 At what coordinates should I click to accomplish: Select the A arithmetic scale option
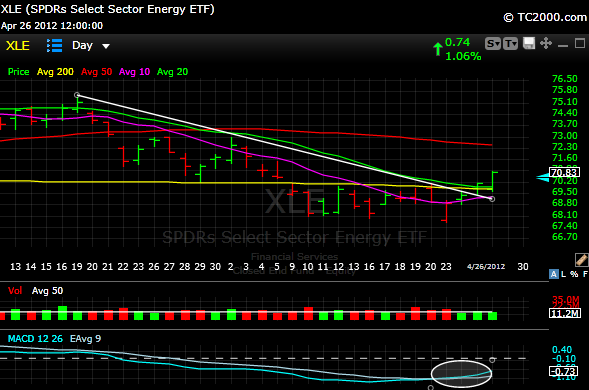pyautogui.click(x=554, y=274)
